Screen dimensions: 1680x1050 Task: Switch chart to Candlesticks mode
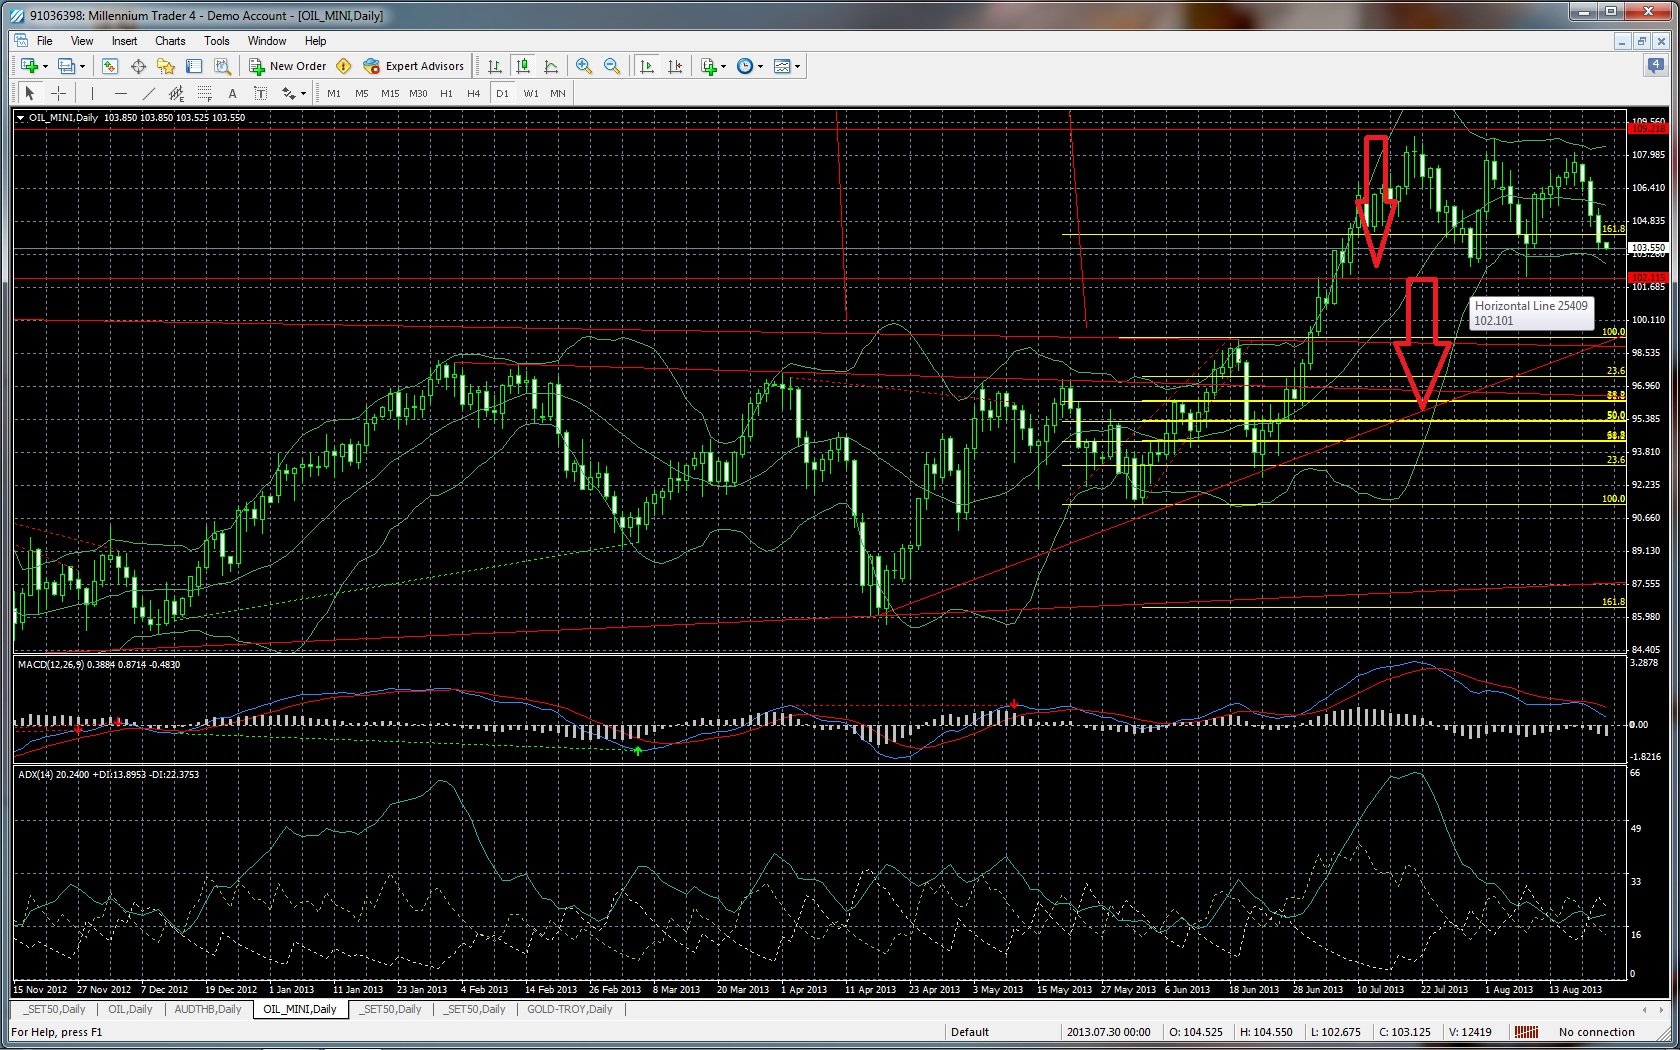(522, 66)
